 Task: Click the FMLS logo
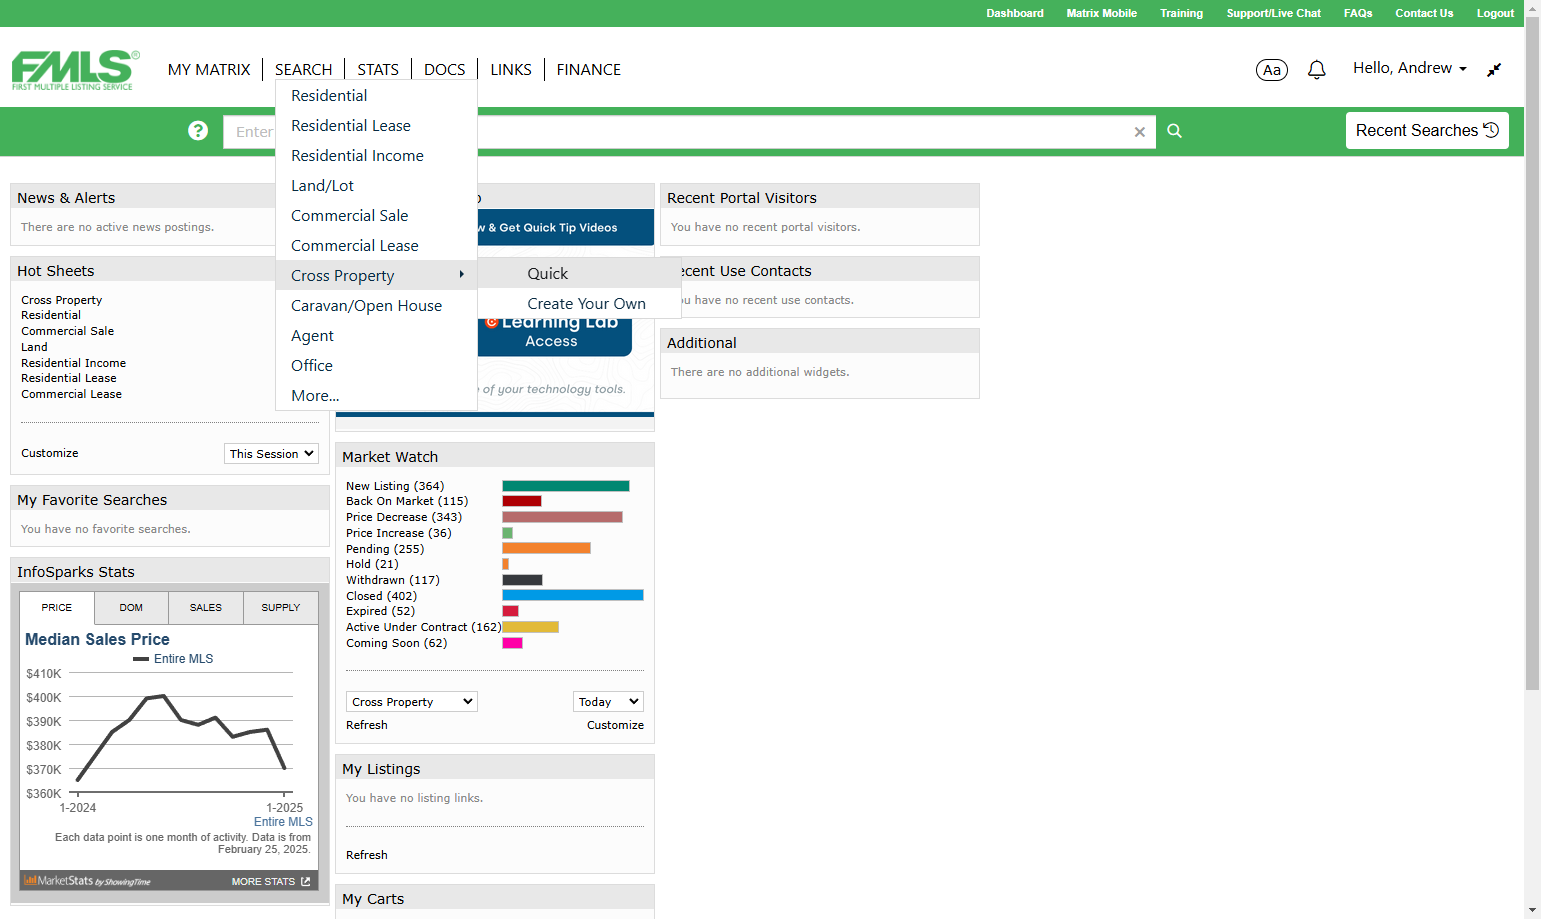coord(75,70)
